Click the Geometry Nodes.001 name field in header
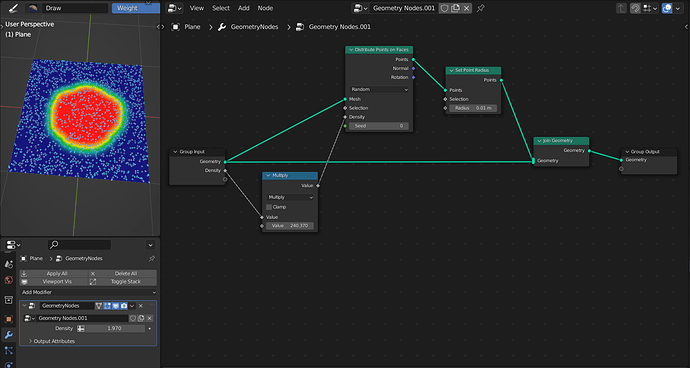 click(404, 8)
